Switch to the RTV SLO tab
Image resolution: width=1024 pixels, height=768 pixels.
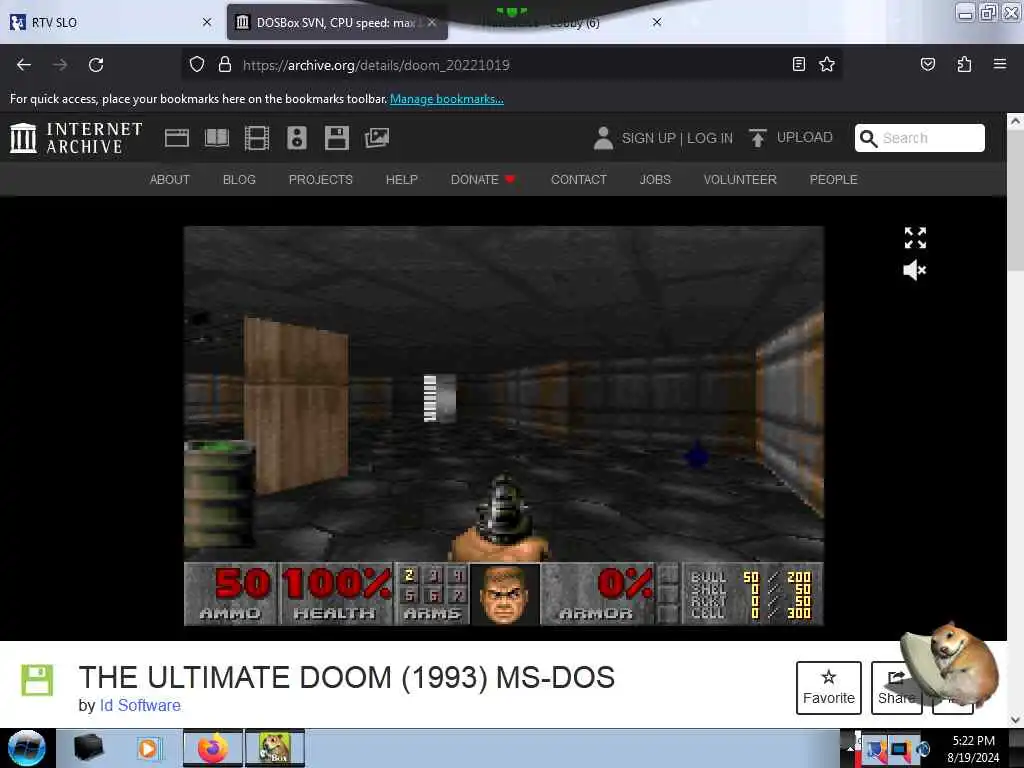111,22
